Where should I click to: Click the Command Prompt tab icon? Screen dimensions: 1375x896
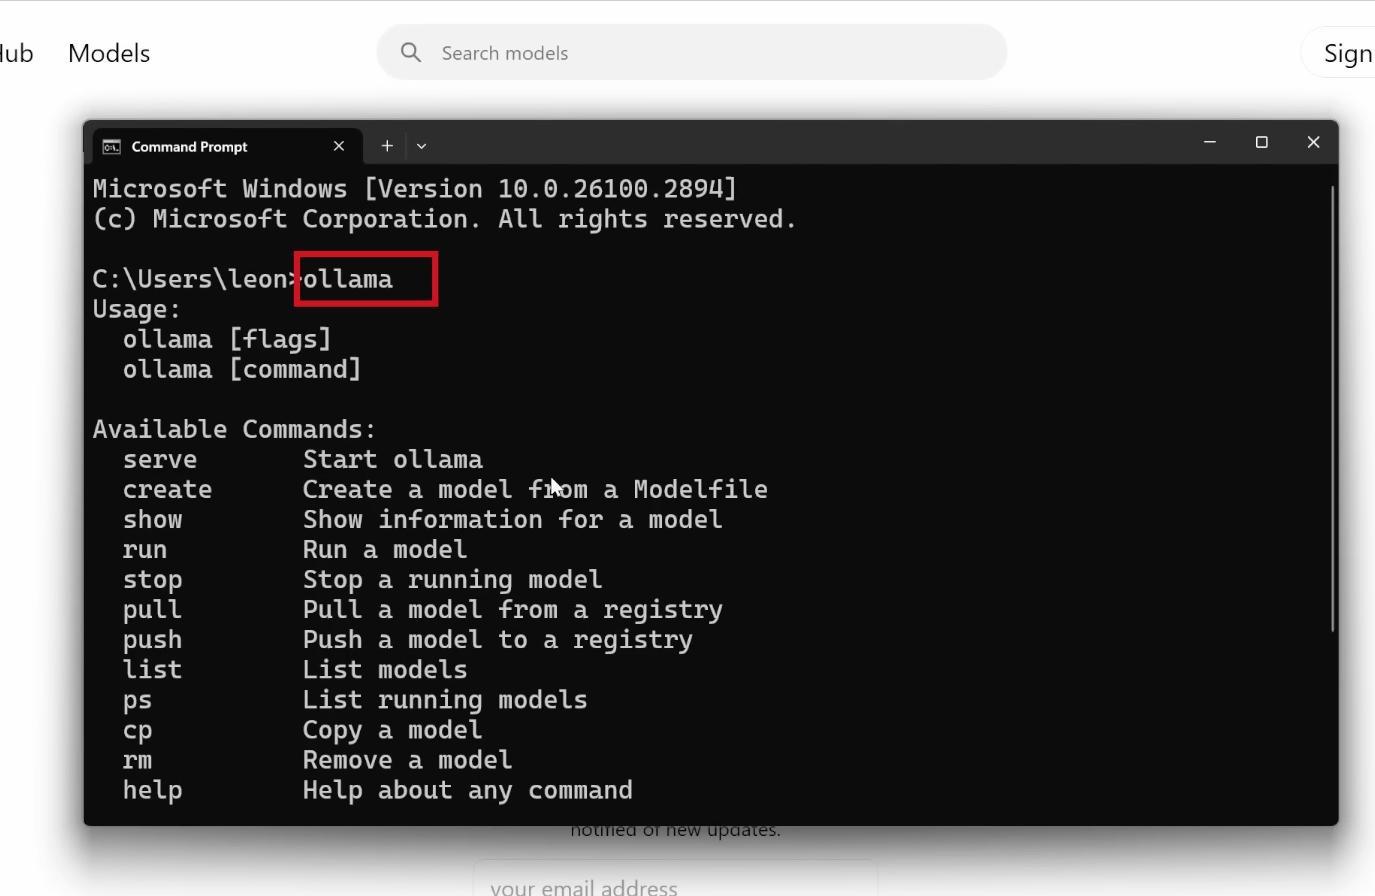coord(111,147)
